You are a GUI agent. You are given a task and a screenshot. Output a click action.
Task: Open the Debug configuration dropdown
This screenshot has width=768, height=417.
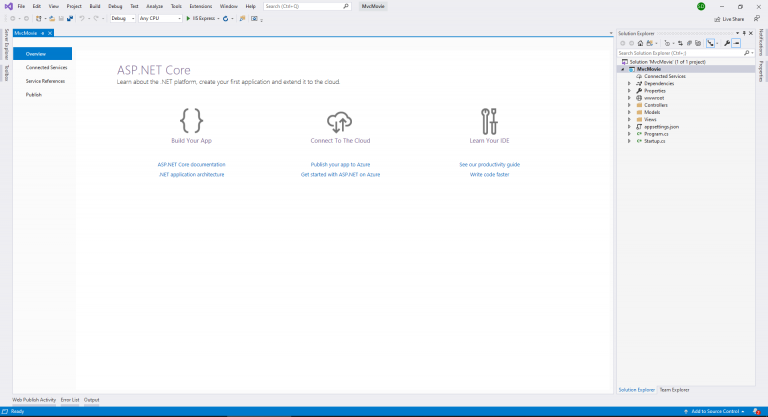coord(121,18)
